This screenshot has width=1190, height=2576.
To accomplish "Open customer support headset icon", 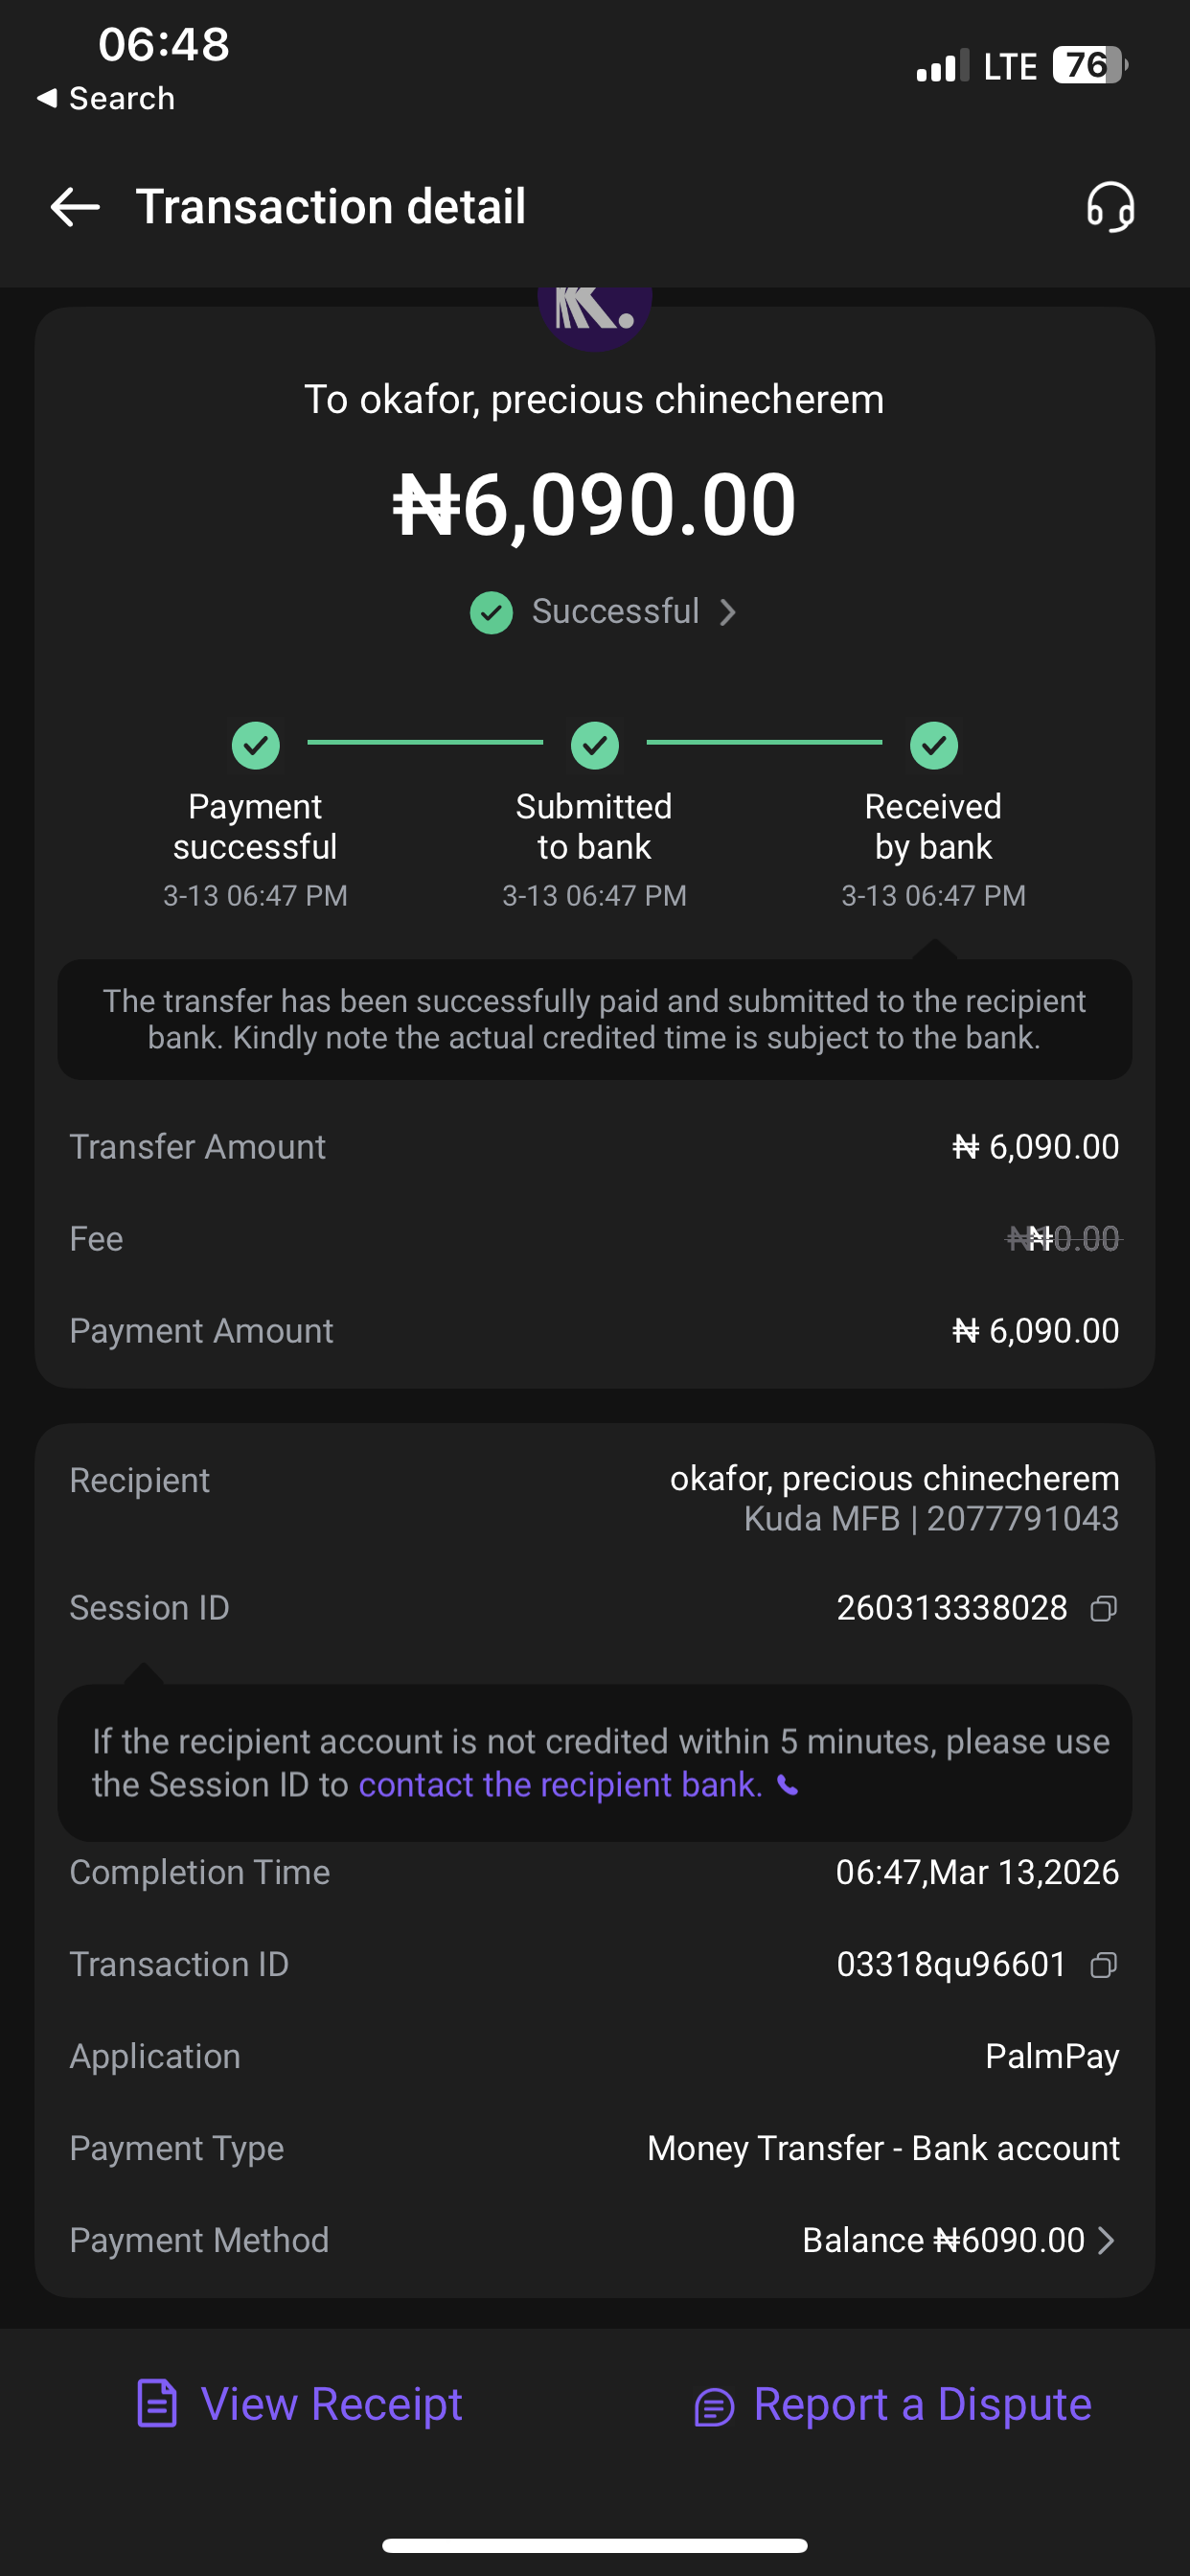I will [x=1110, y=207].
